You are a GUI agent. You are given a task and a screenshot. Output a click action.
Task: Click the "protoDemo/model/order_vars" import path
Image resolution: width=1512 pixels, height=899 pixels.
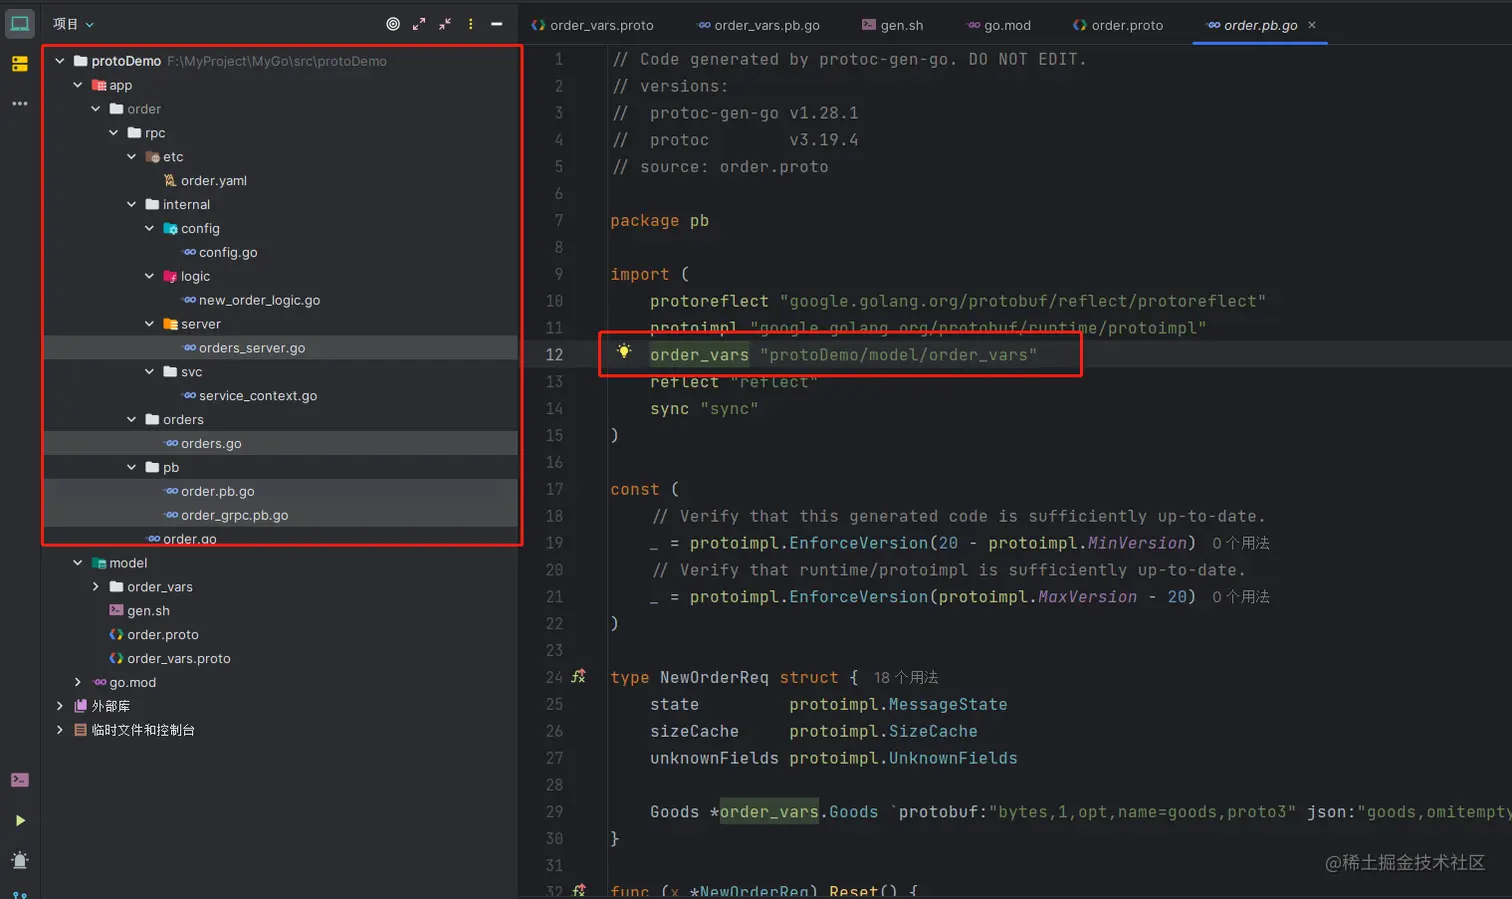click(898, 355)
